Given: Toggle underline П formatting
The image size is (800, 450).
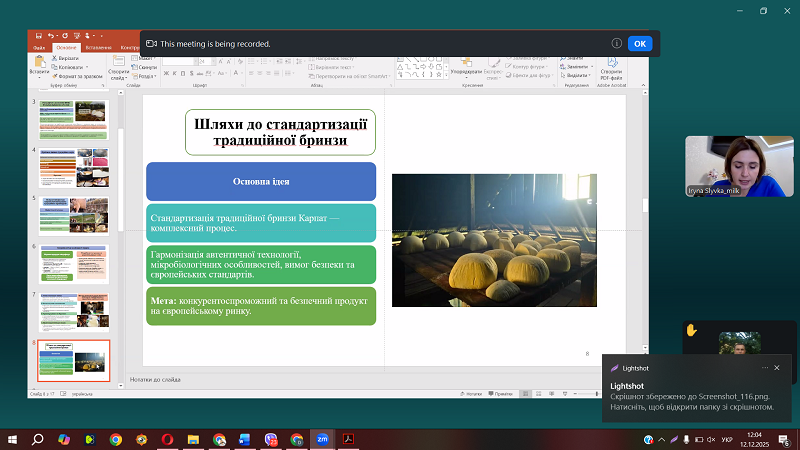Looking at the screenshot, I should (183, 73).
